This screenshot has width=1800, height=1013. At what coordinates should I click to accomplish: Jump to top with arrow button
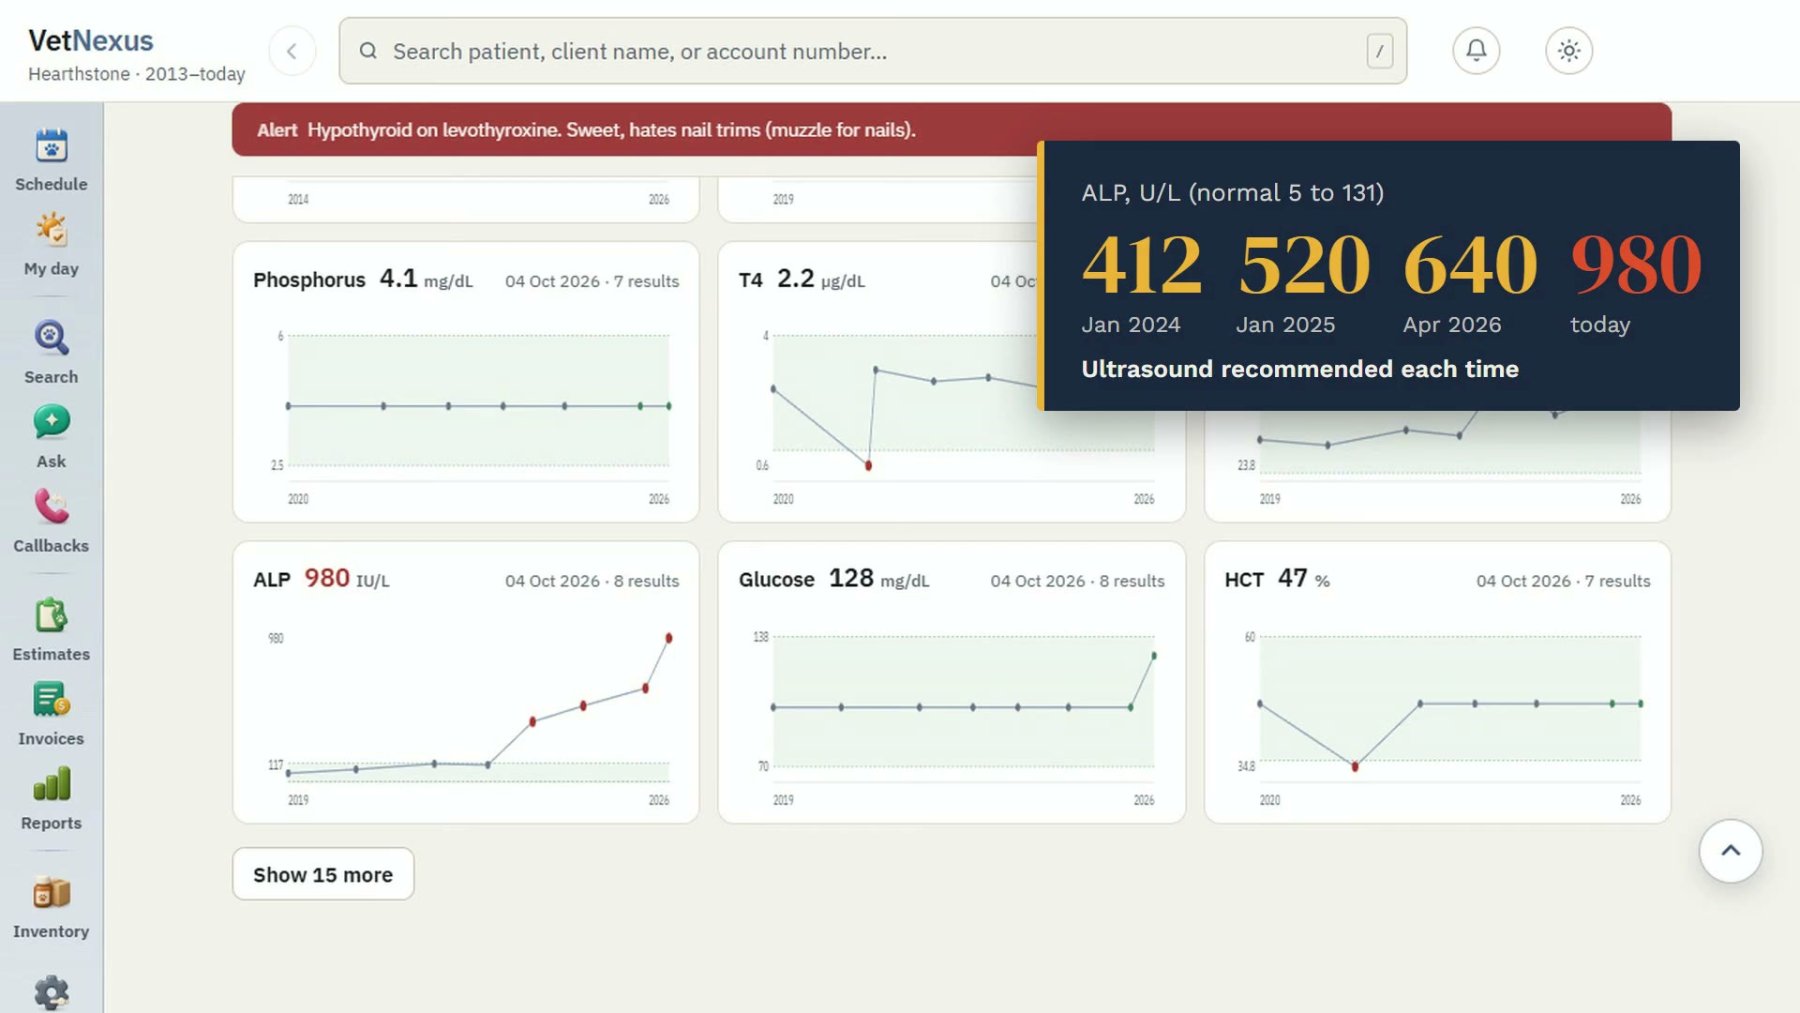point(1730,851)
